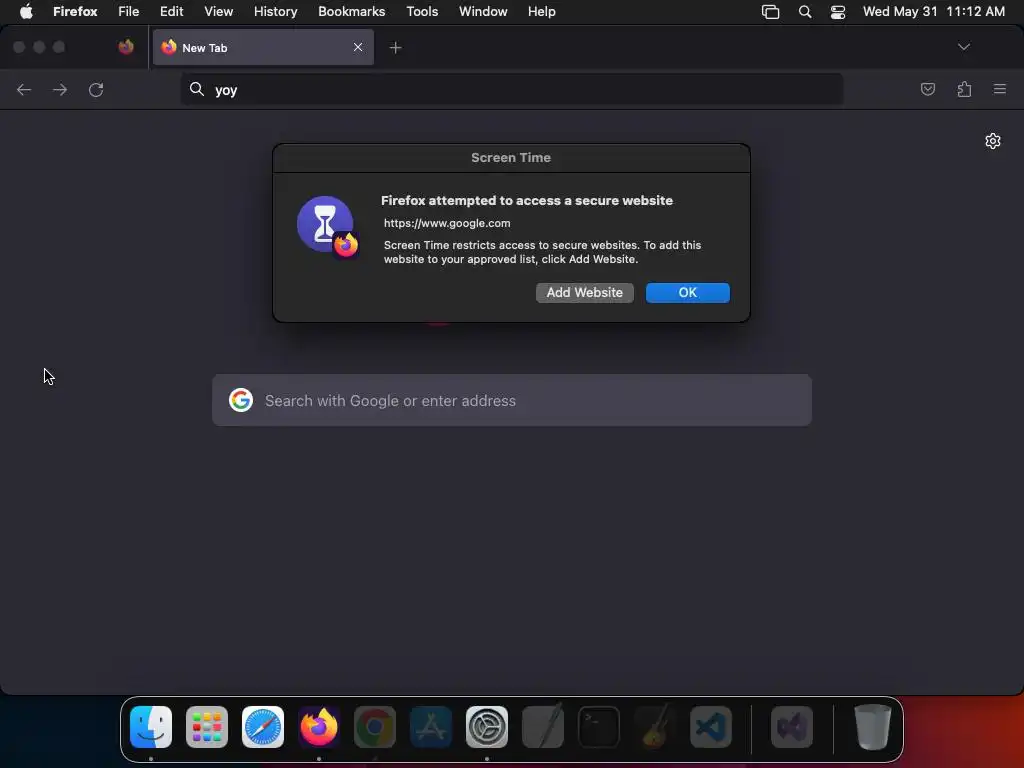Open Script Editor from the Dock
The width and height of the screenshot is (1024, 768).
pos(543,727)
